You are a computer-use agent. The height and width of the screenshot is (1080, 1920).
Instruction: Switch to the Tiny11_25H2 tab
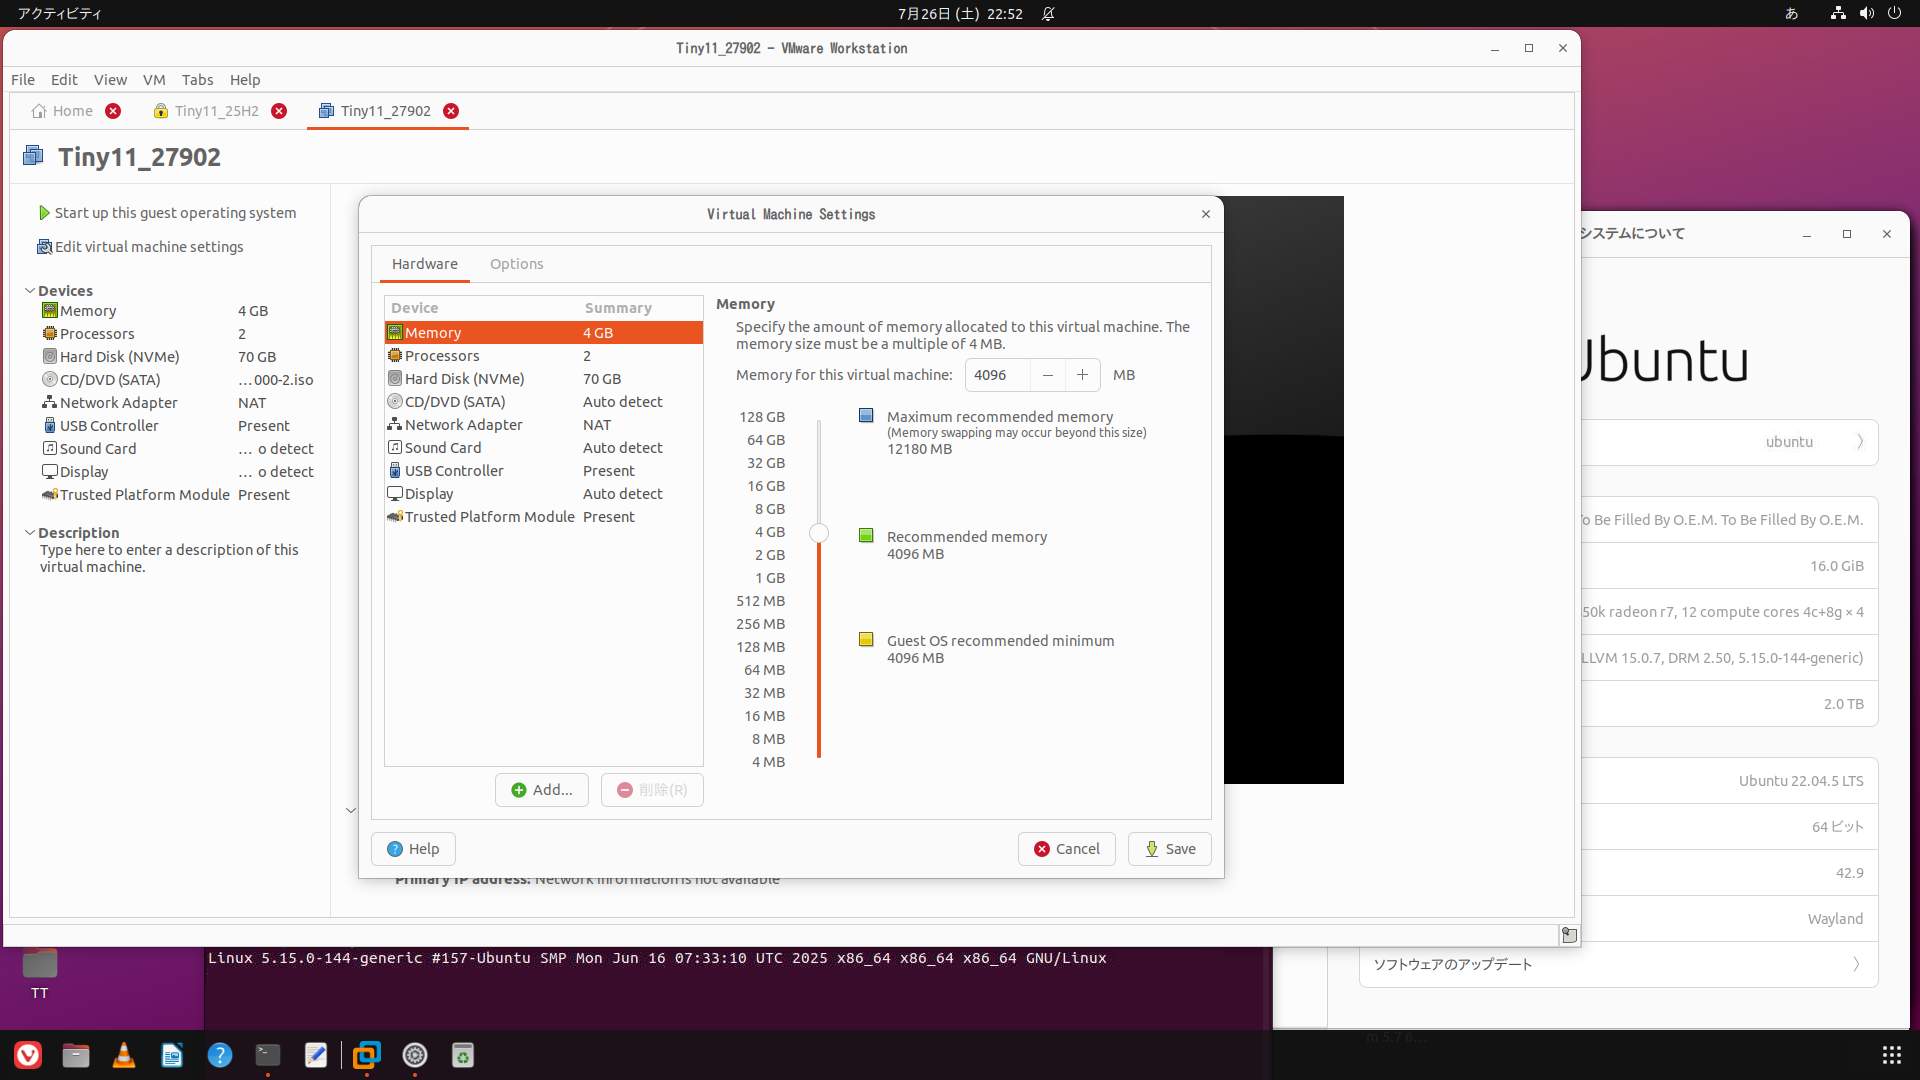point(206,111)
